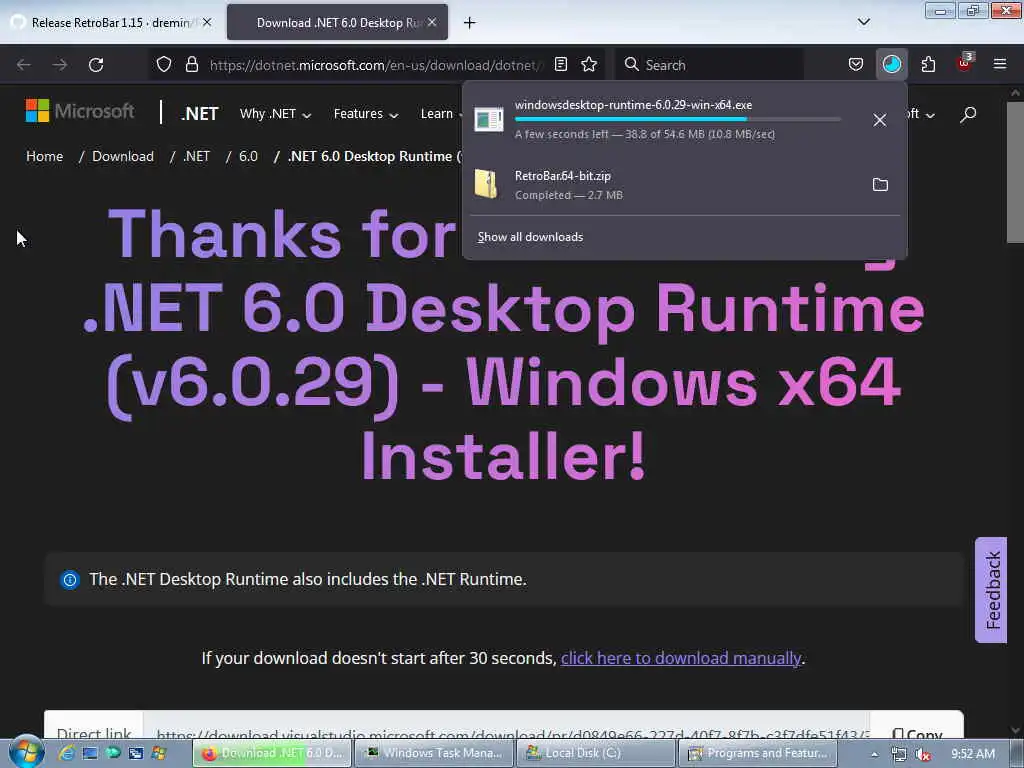
Task: Click the RetroBar64-bit.zip file icon
Action: pyautogui.click(x=486, y=184)
